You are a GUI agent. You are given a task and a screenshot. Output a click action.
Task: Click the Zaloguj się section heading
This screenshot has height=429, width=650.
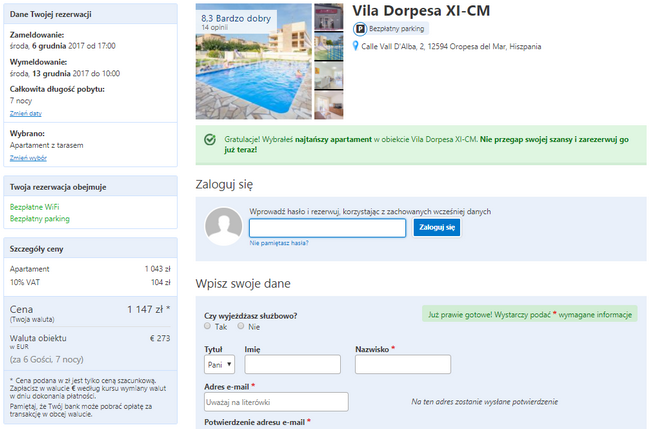224,184
